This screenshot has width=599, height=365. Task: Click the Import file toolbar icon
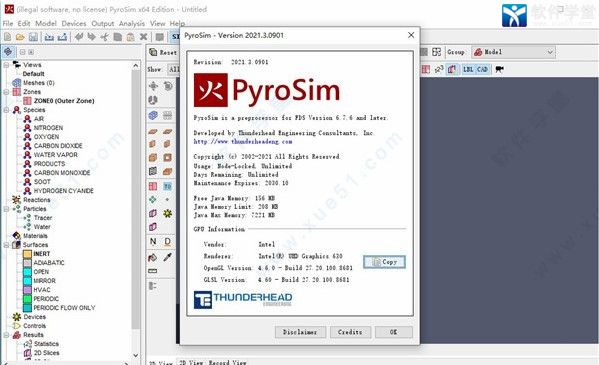(49, 37)
